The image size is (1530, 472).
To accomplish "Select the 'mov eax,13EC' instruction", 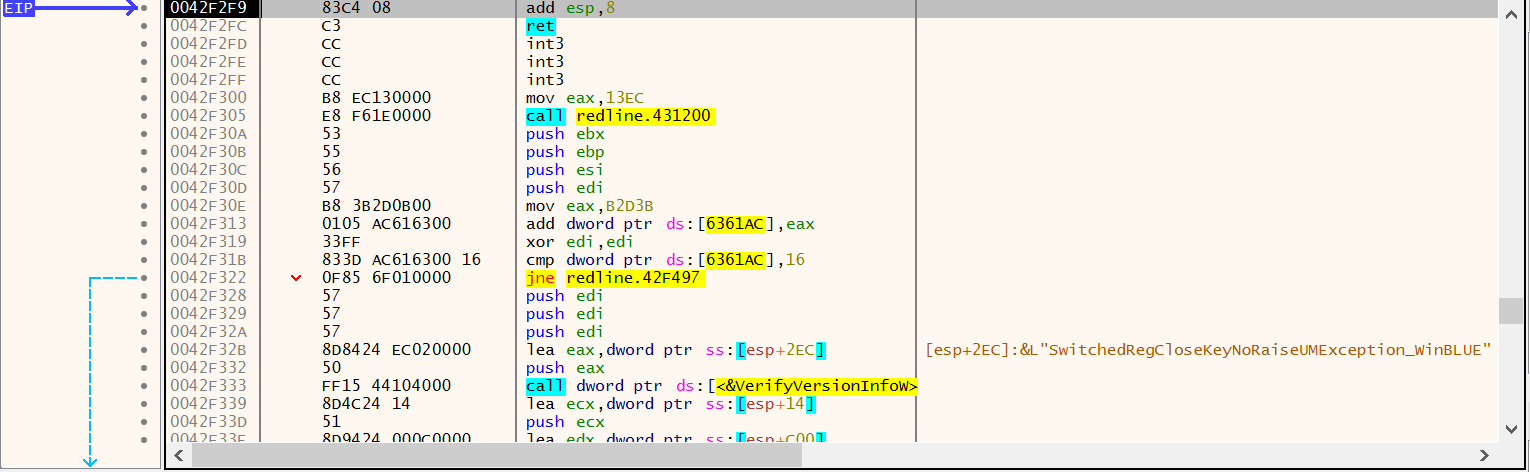I will [585, 98].
